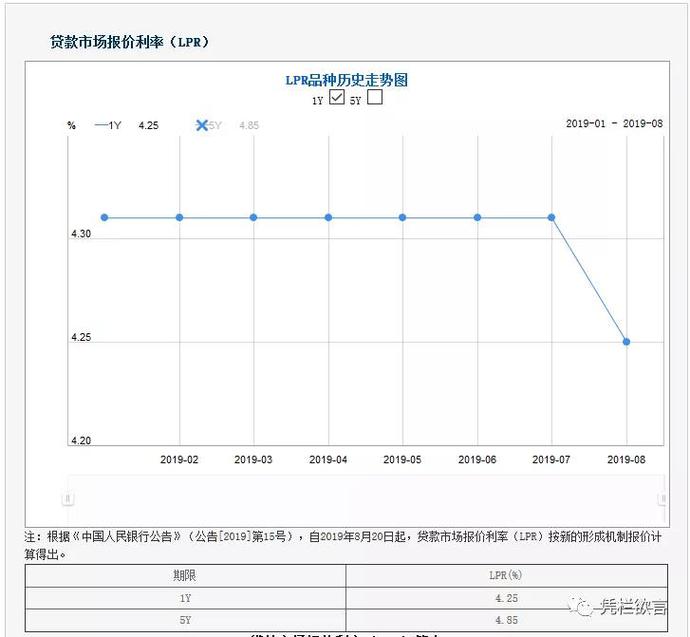Click the 4.25 value in table

(506, 598)
